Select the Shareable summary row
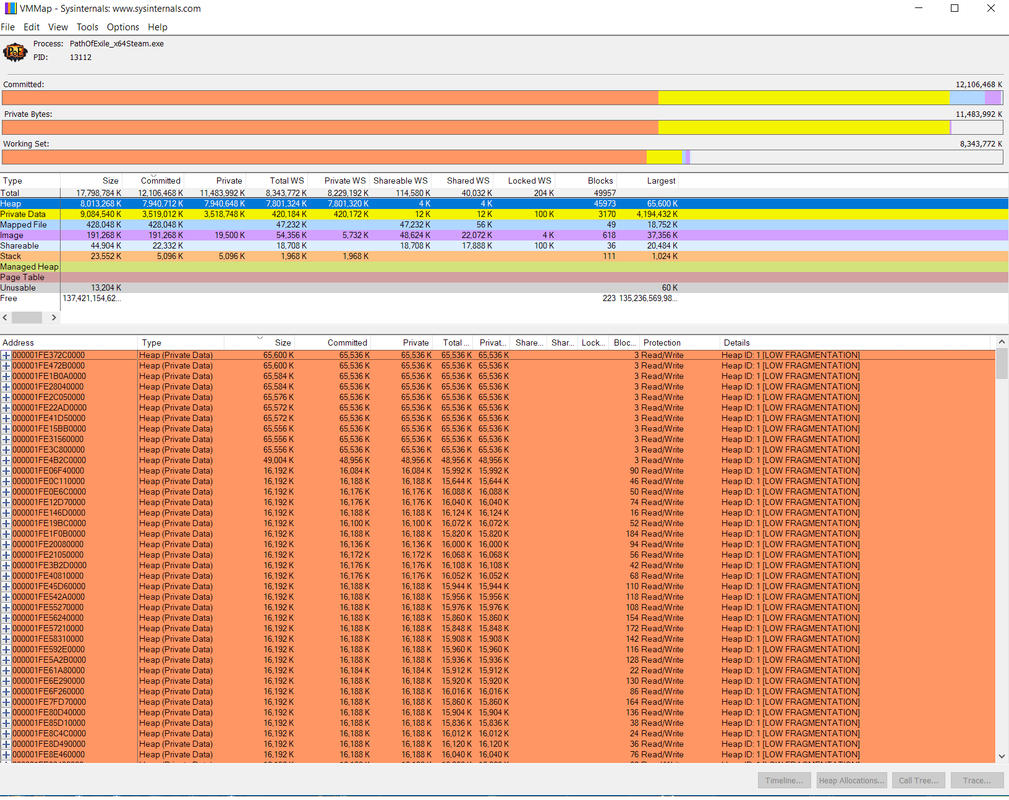1009x800 pixels. (x=504, y=246)
